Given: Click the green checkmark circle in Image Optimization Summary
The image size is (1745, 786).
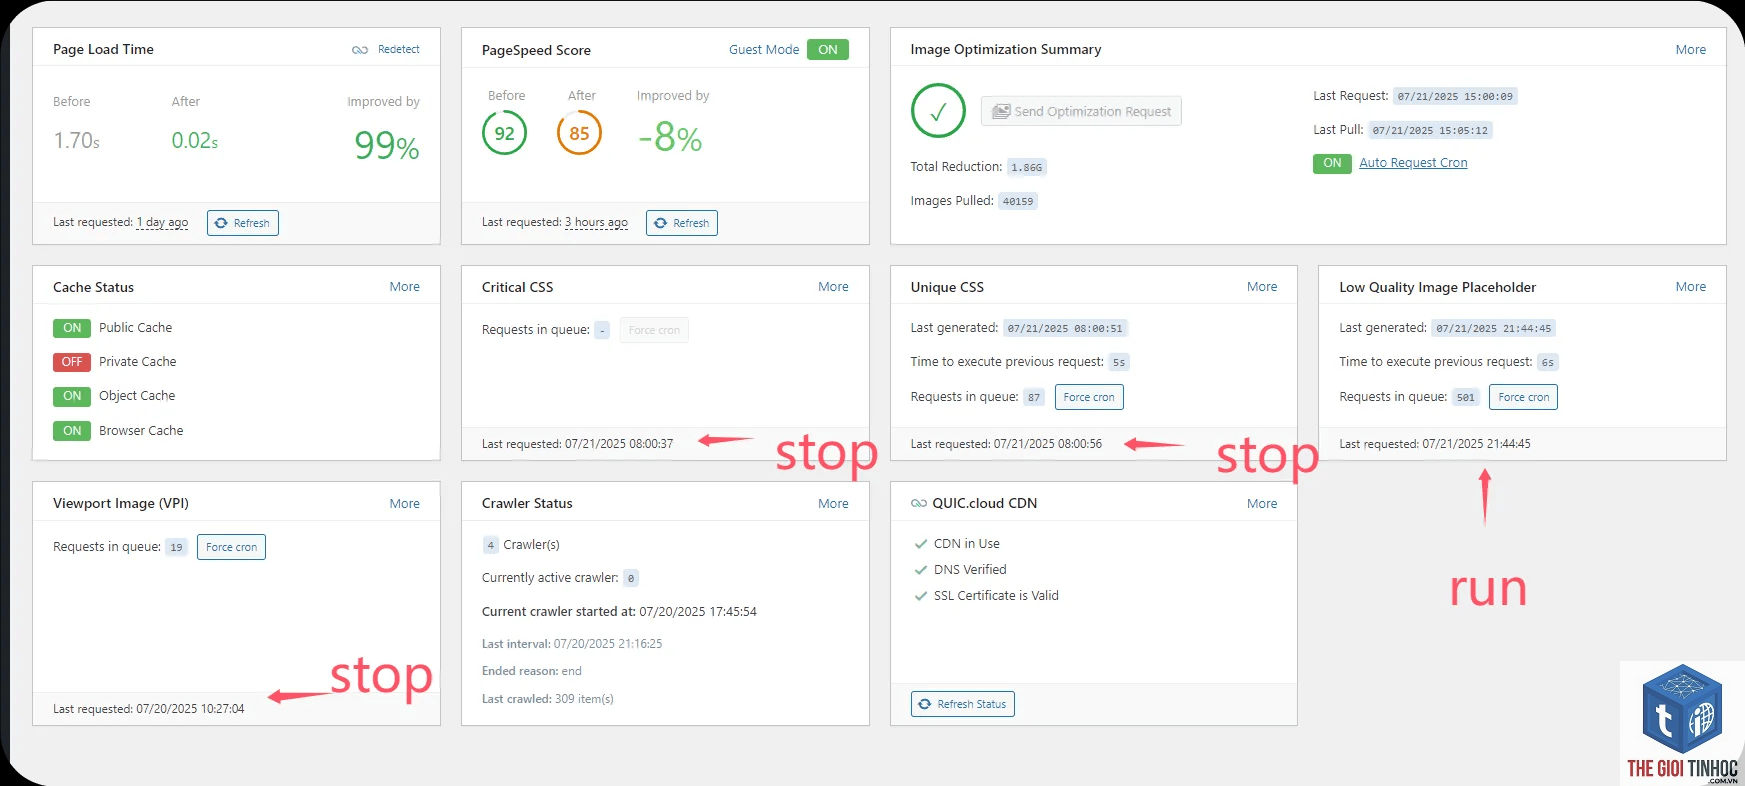Looking at the screenshot, I should 938,111.
